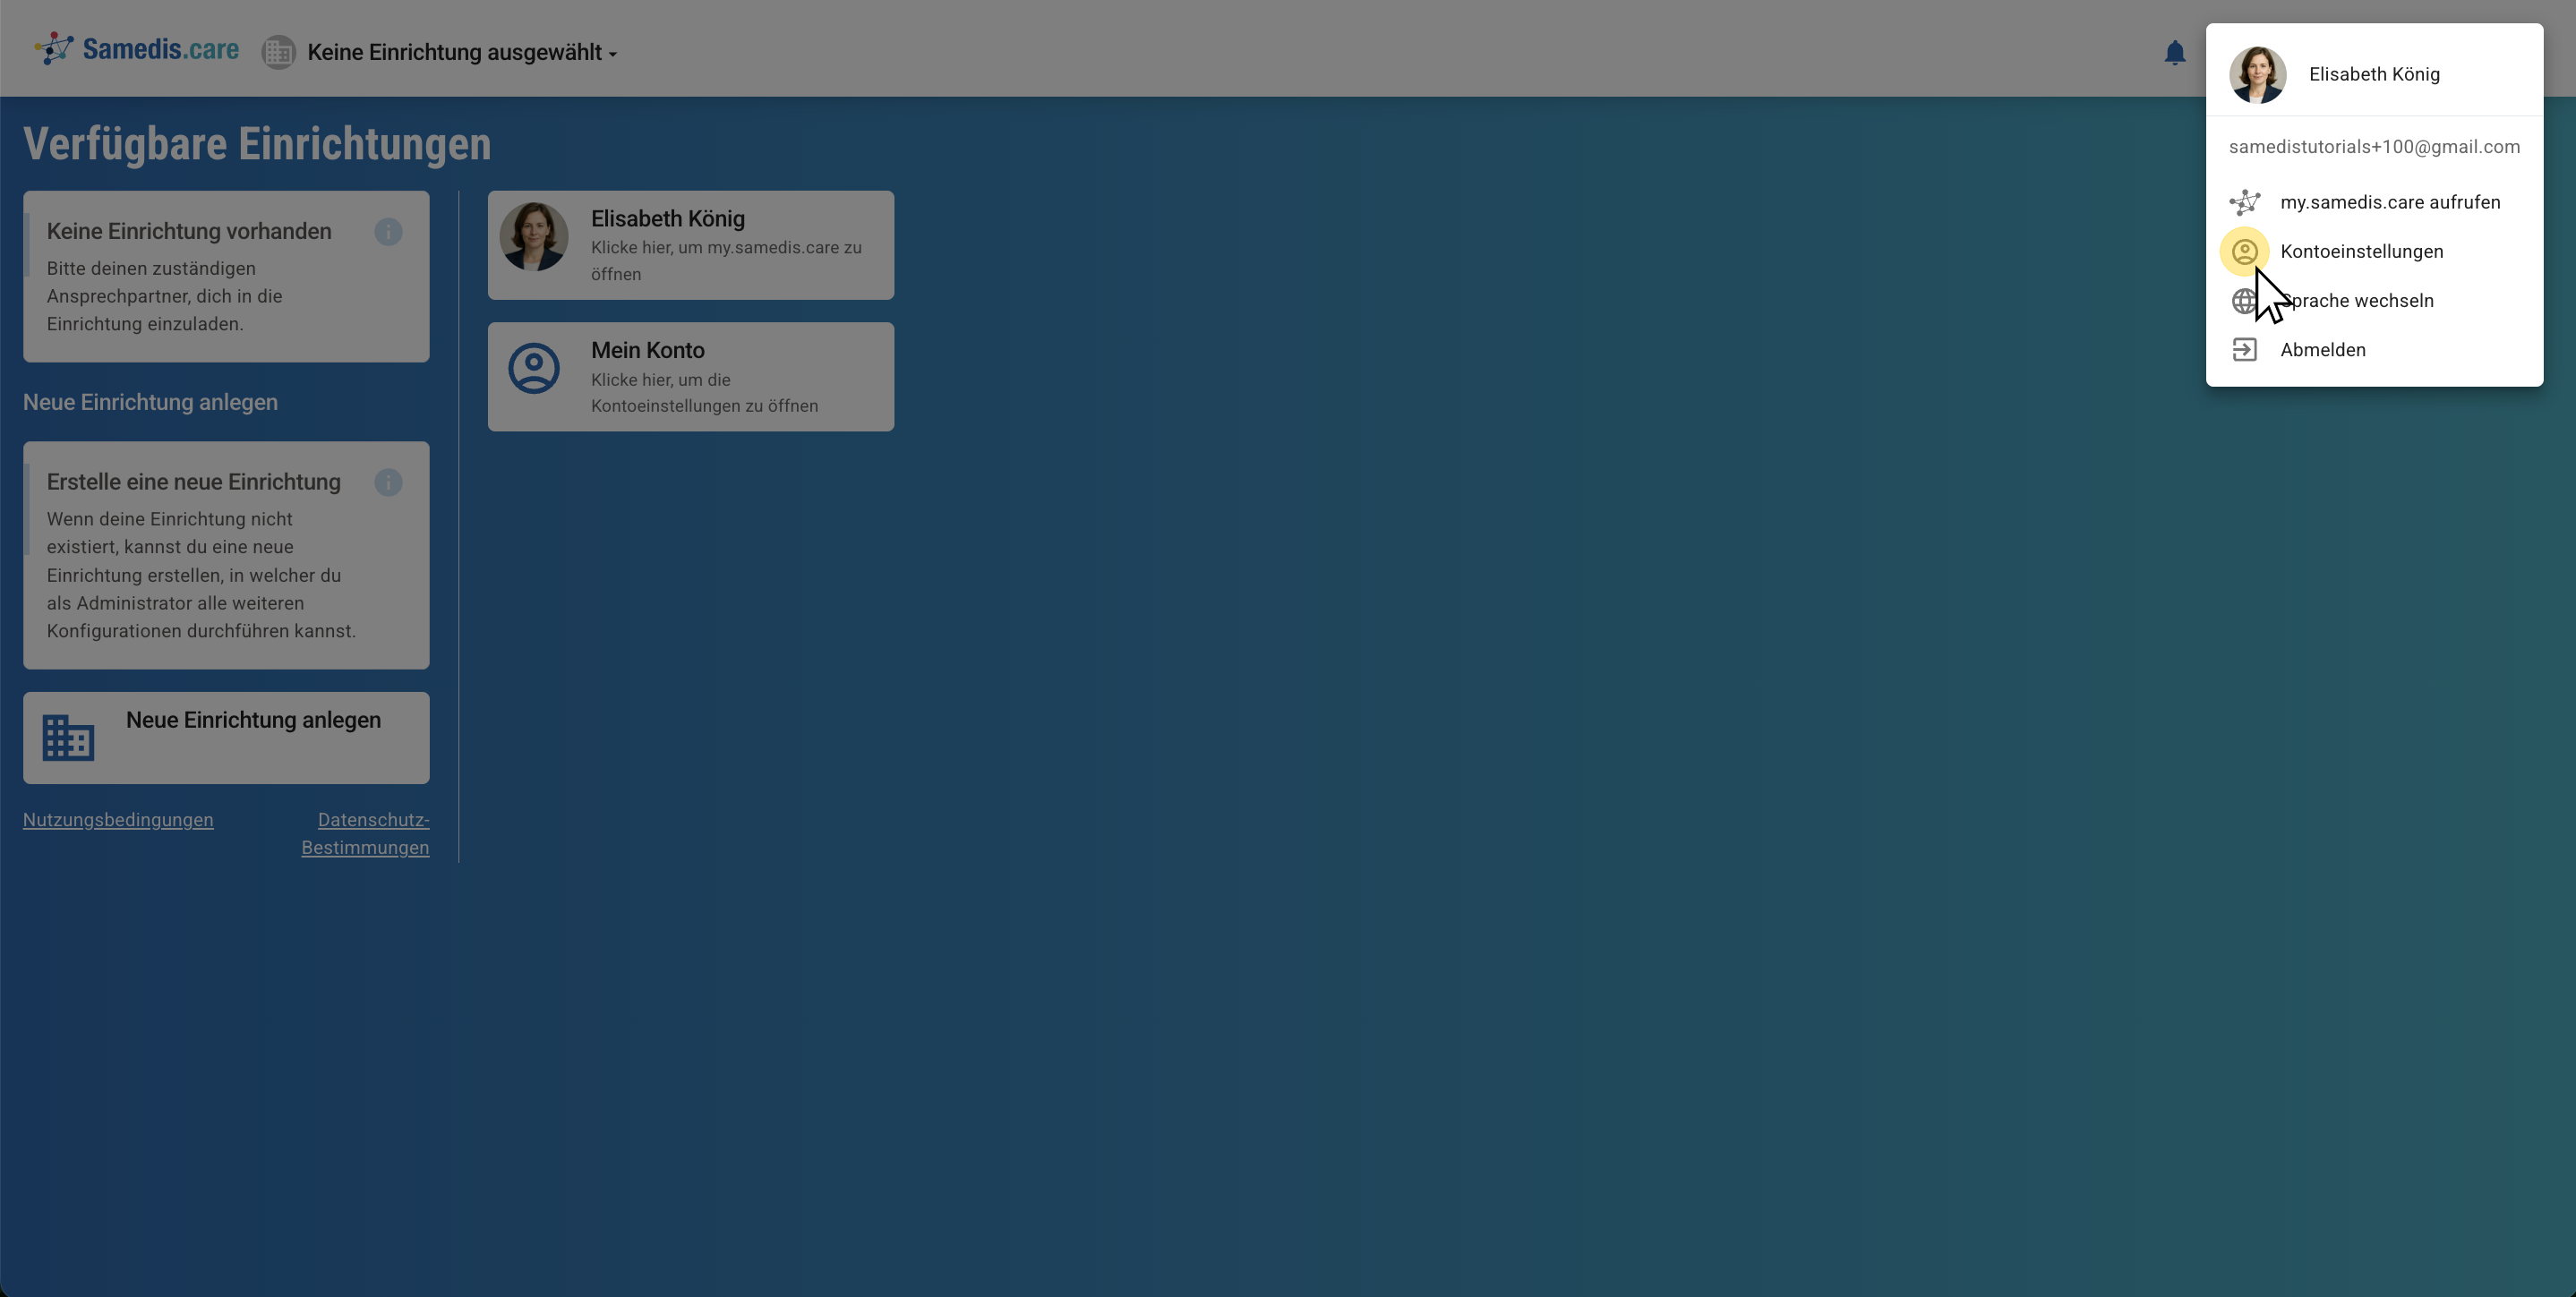The image size is (2576, 1297).
Task: Click the notification bell icon
Action: coord(2174,52)
